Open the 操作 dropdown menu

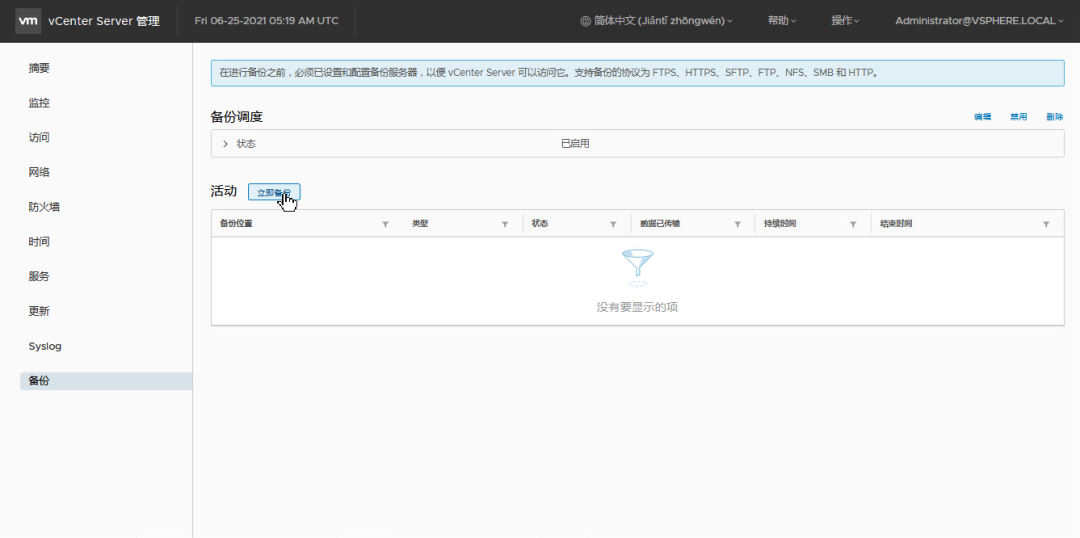click(x=845, y=21)
